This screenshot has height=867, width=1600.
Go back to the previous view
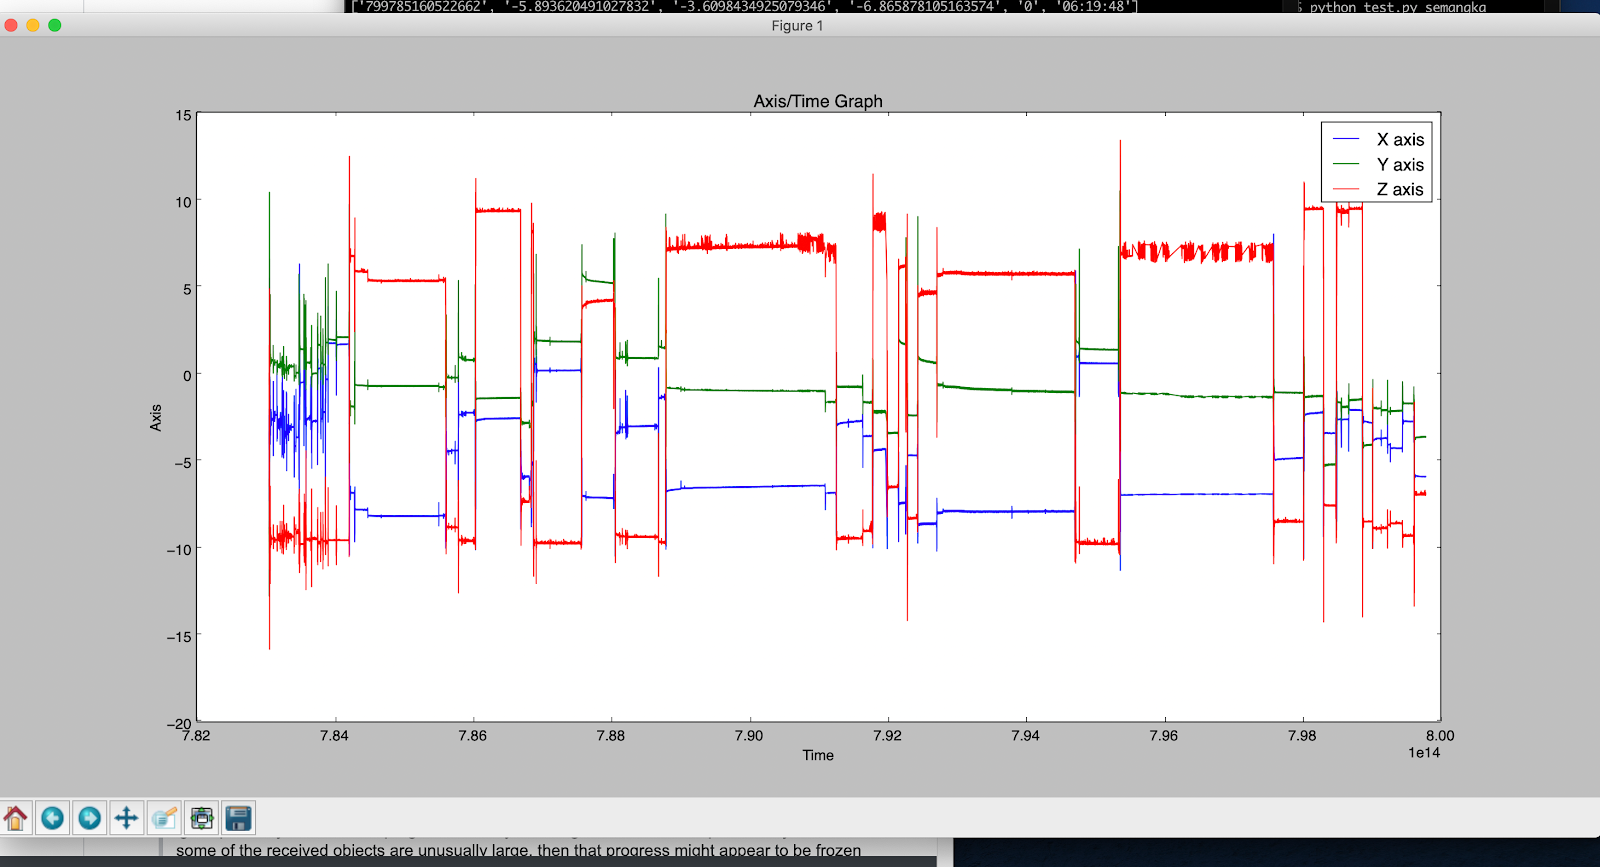52,818
